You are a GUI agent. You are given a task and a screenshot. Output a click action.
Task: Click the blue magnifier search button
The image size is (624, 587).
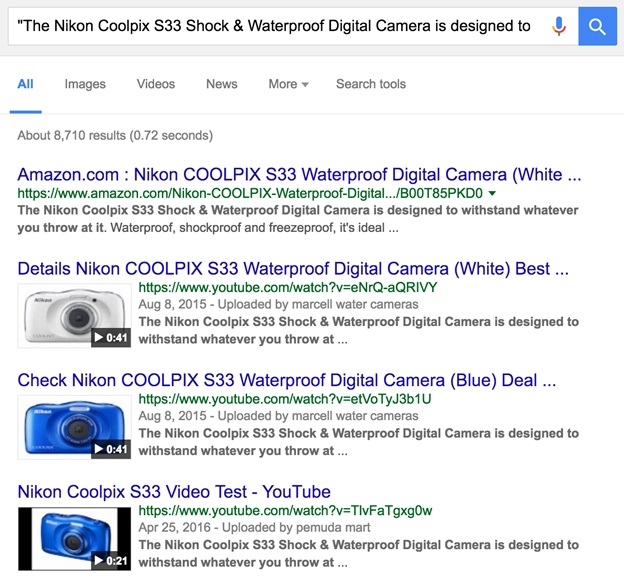[597, 26]
